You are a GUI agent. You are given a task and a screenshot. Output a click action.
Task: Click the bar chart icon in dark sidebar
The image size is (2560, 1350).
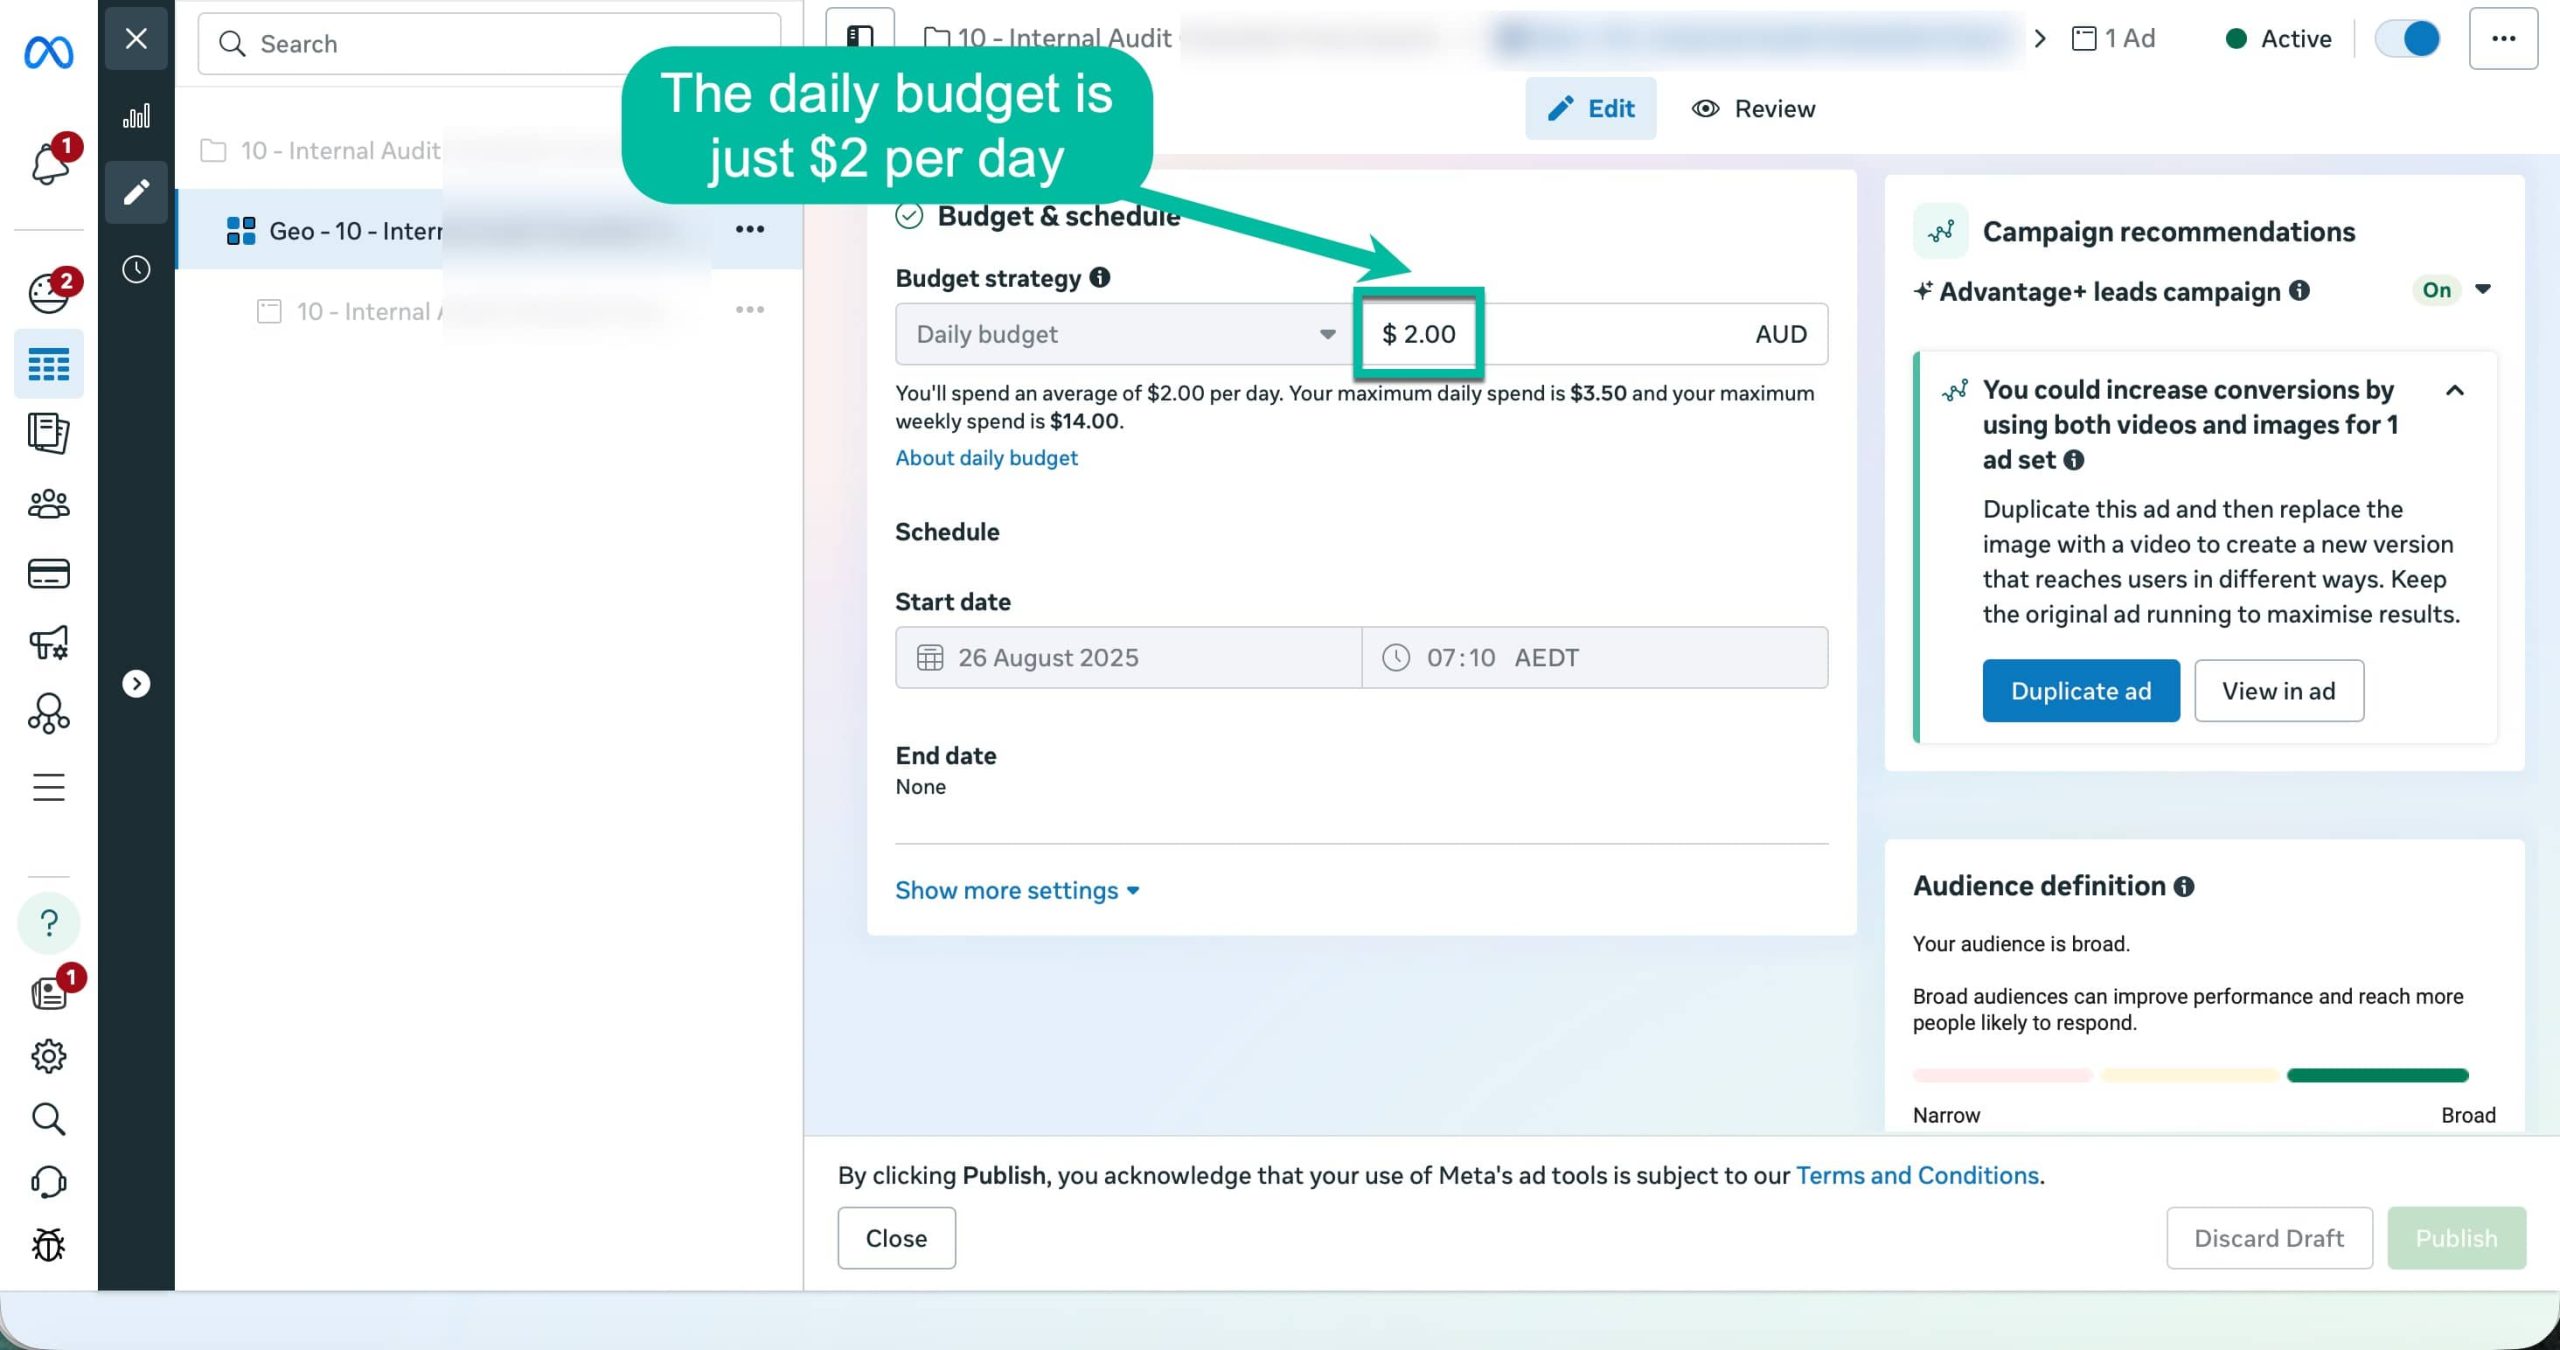(x=136, y=116)
